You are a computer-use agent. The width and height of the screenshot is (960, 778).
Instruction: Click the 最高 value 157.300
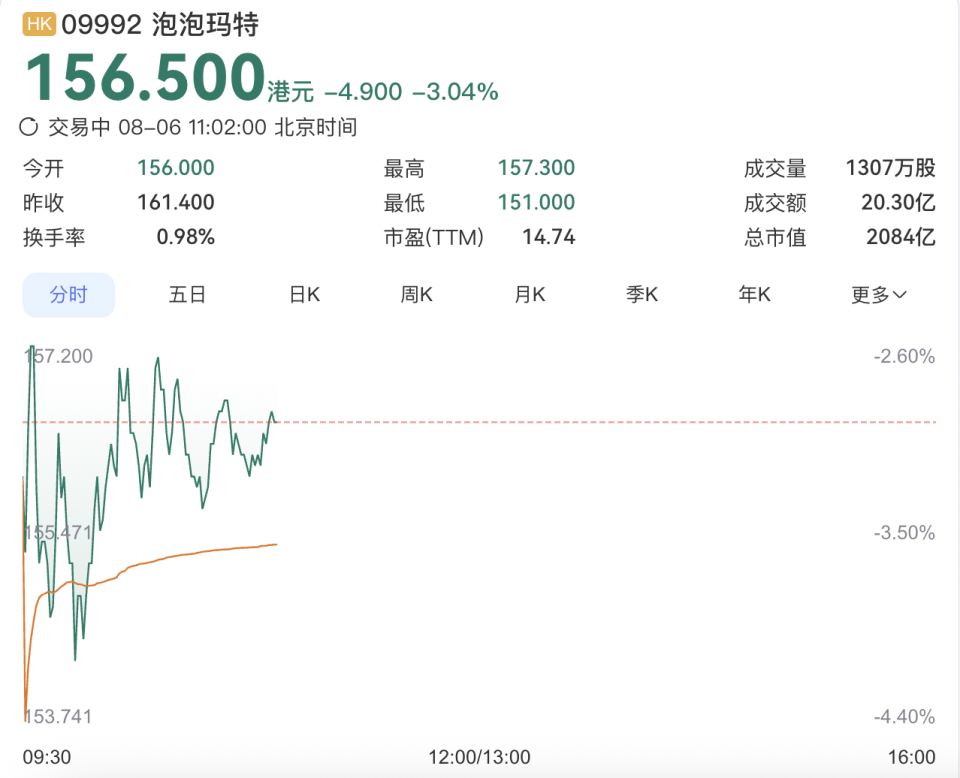536,168
